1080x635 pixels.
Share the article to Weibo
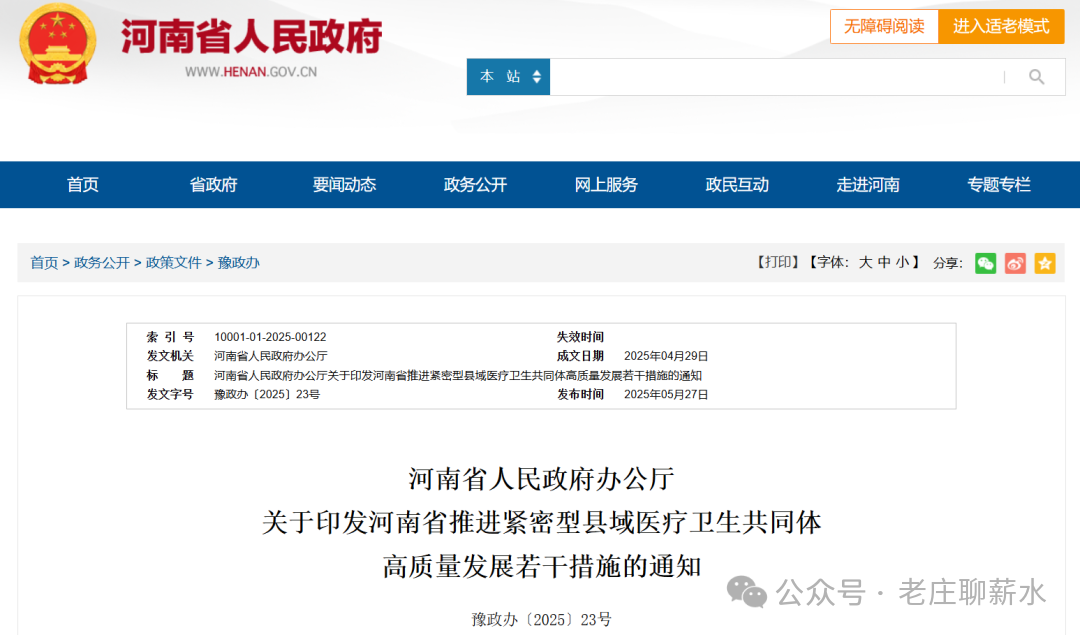(x=1015, y=263)
